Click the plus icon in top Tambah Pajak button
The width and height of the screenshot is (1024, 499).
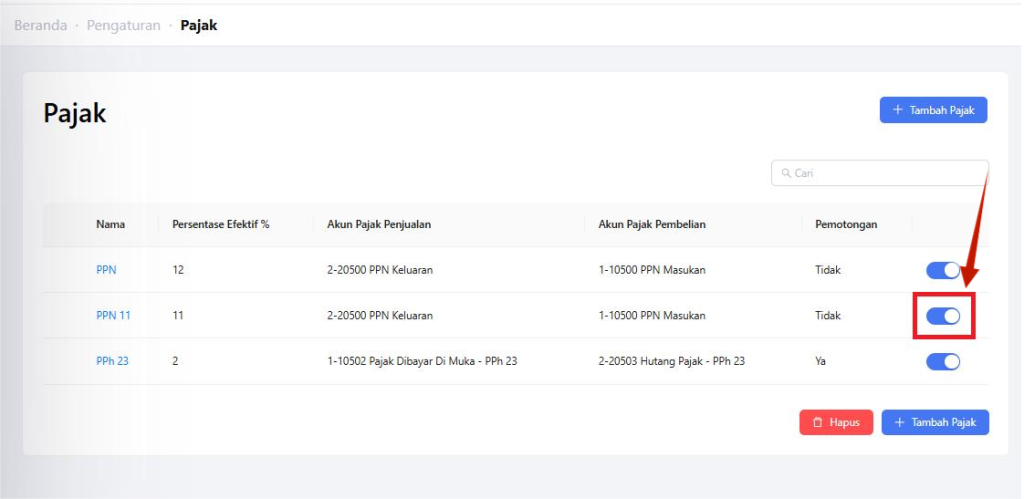tap(897, 110)
